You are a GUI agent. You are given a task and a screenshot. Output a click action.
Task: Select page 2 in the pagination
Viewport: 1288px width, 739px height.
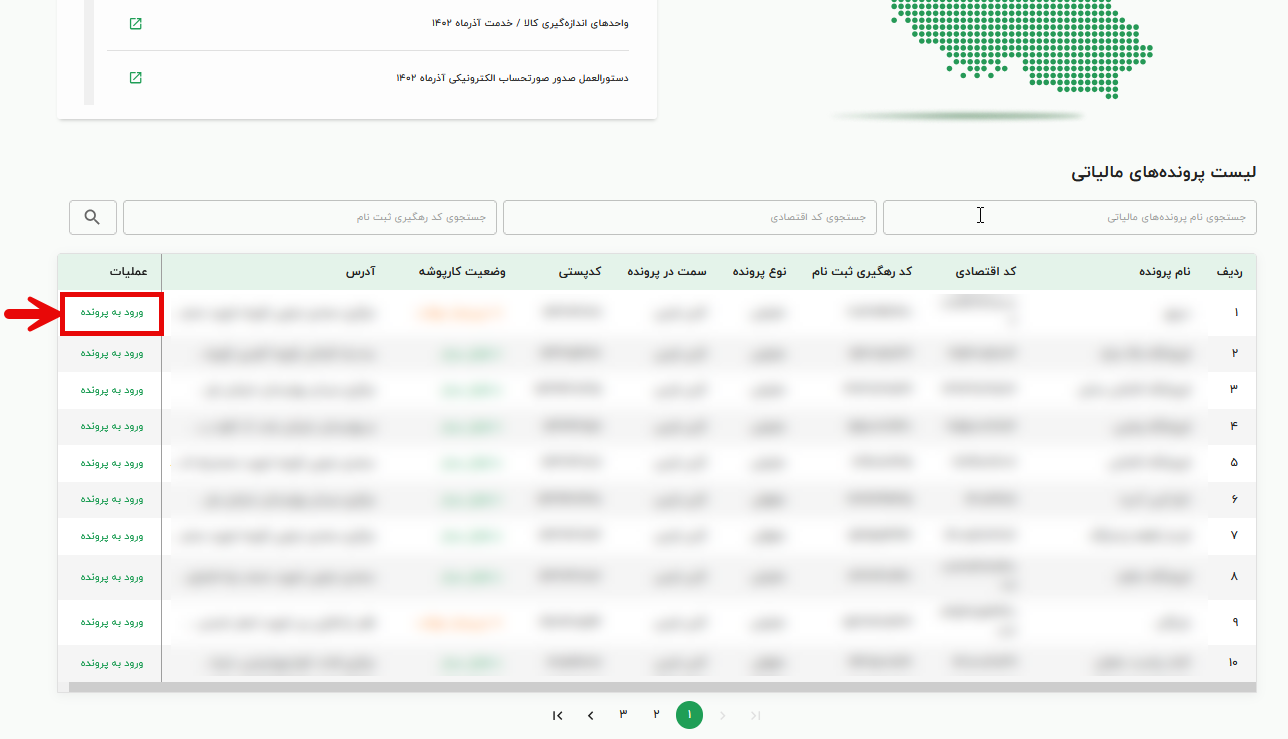tap(657, 714)
